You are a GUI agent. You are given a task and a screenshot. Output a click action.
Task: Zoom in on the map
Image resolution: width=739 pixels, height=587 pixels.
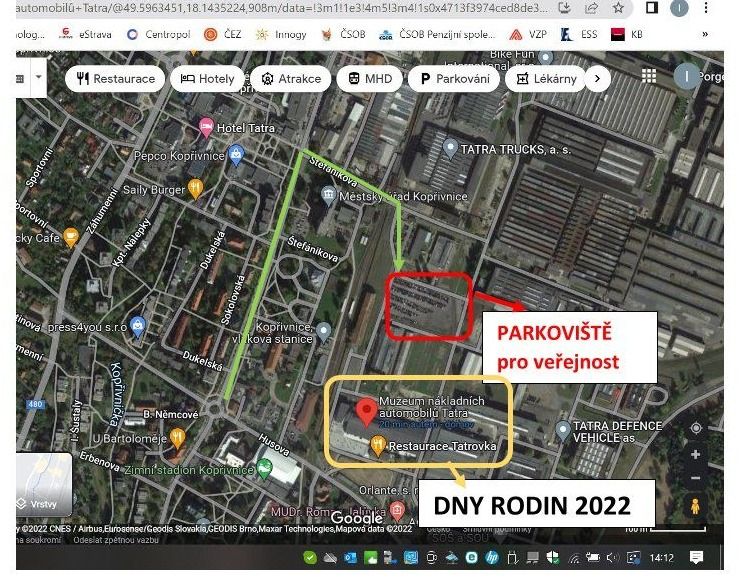(x=695, y=454)
